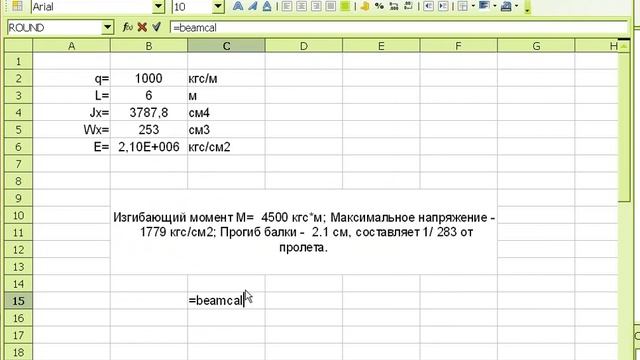Cancel the formula with the red X

click(142, 27)
